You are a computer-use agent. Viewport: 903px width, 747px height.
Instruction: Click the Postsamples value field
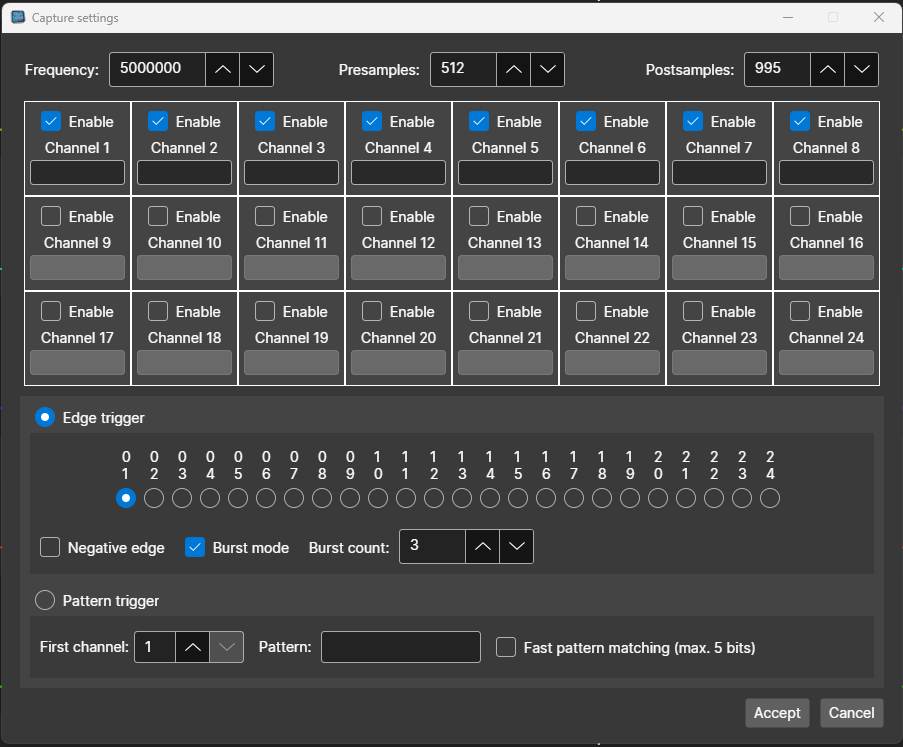coord(777,70)
